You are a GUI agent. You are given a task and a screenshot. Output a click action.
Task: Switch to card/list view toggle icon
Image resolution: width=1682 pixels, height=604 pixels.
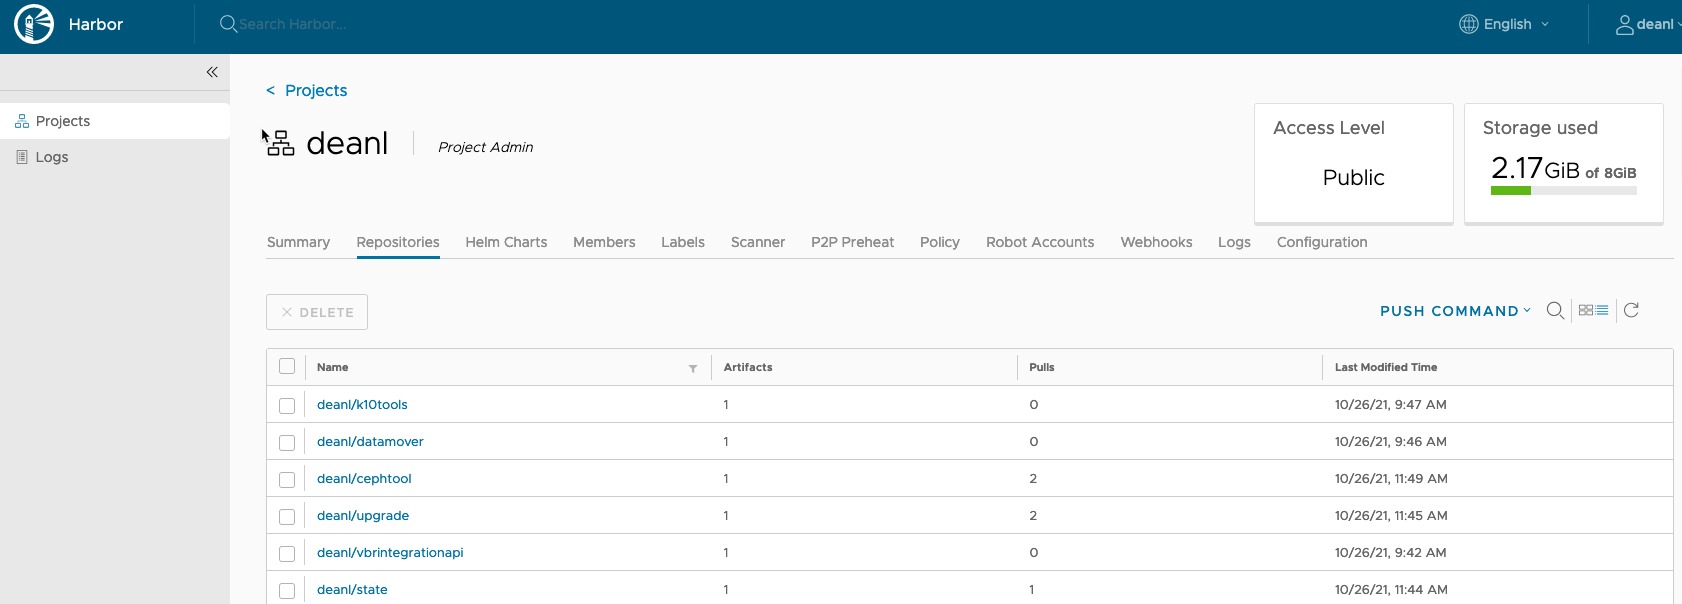pyautogui.click(x=1593, y=310)
